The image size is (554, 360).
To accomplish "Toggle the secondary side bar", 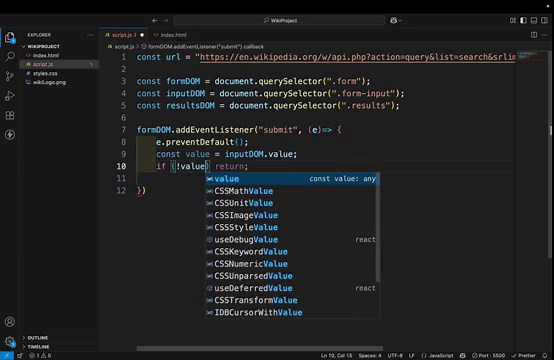I will (544, 20).
